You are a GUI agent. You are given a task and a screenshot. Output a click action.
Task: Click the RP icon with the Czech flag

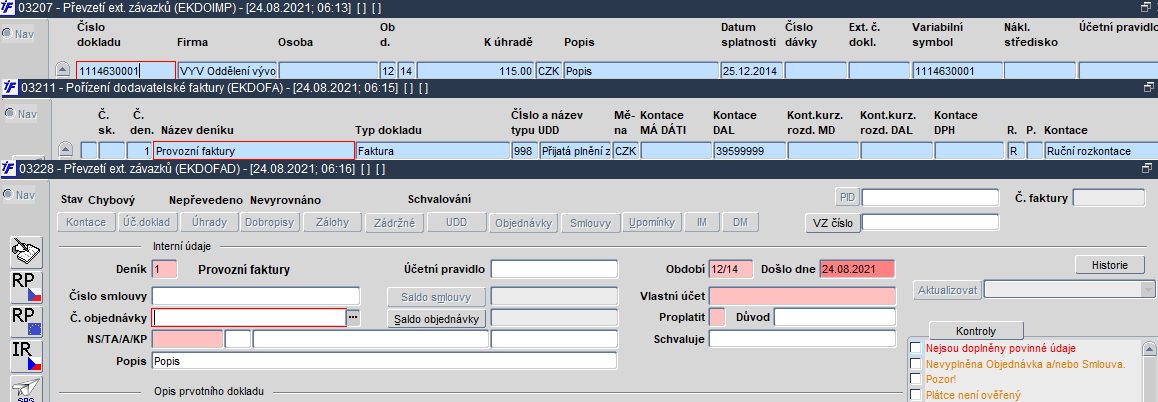pos(26,287)
